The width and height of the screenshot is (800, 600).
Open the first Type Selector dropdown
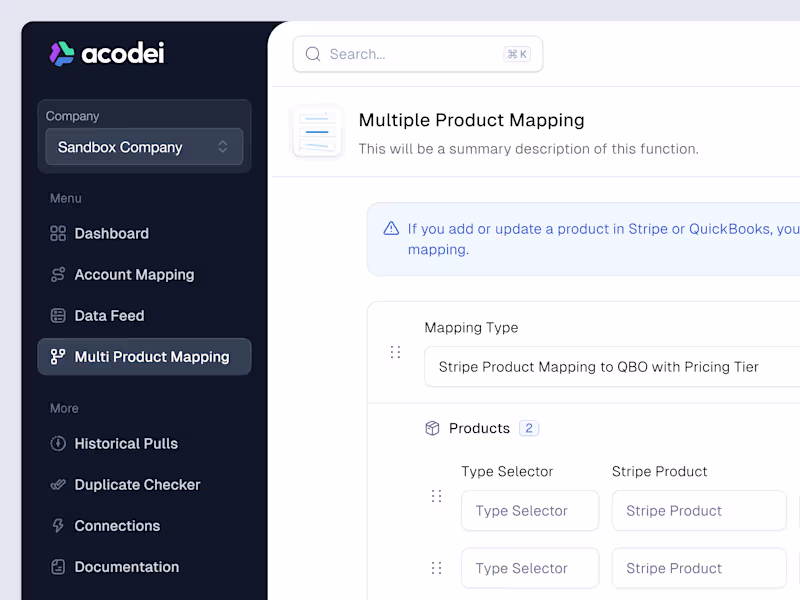pos(530,511)
